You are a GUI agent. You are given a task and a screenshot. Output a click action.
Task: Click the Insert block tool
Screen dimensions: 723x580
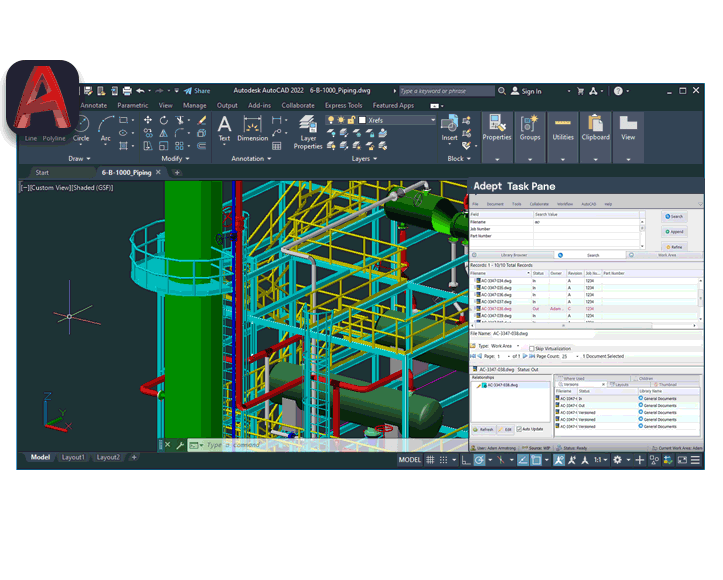[x=449, y=129]
